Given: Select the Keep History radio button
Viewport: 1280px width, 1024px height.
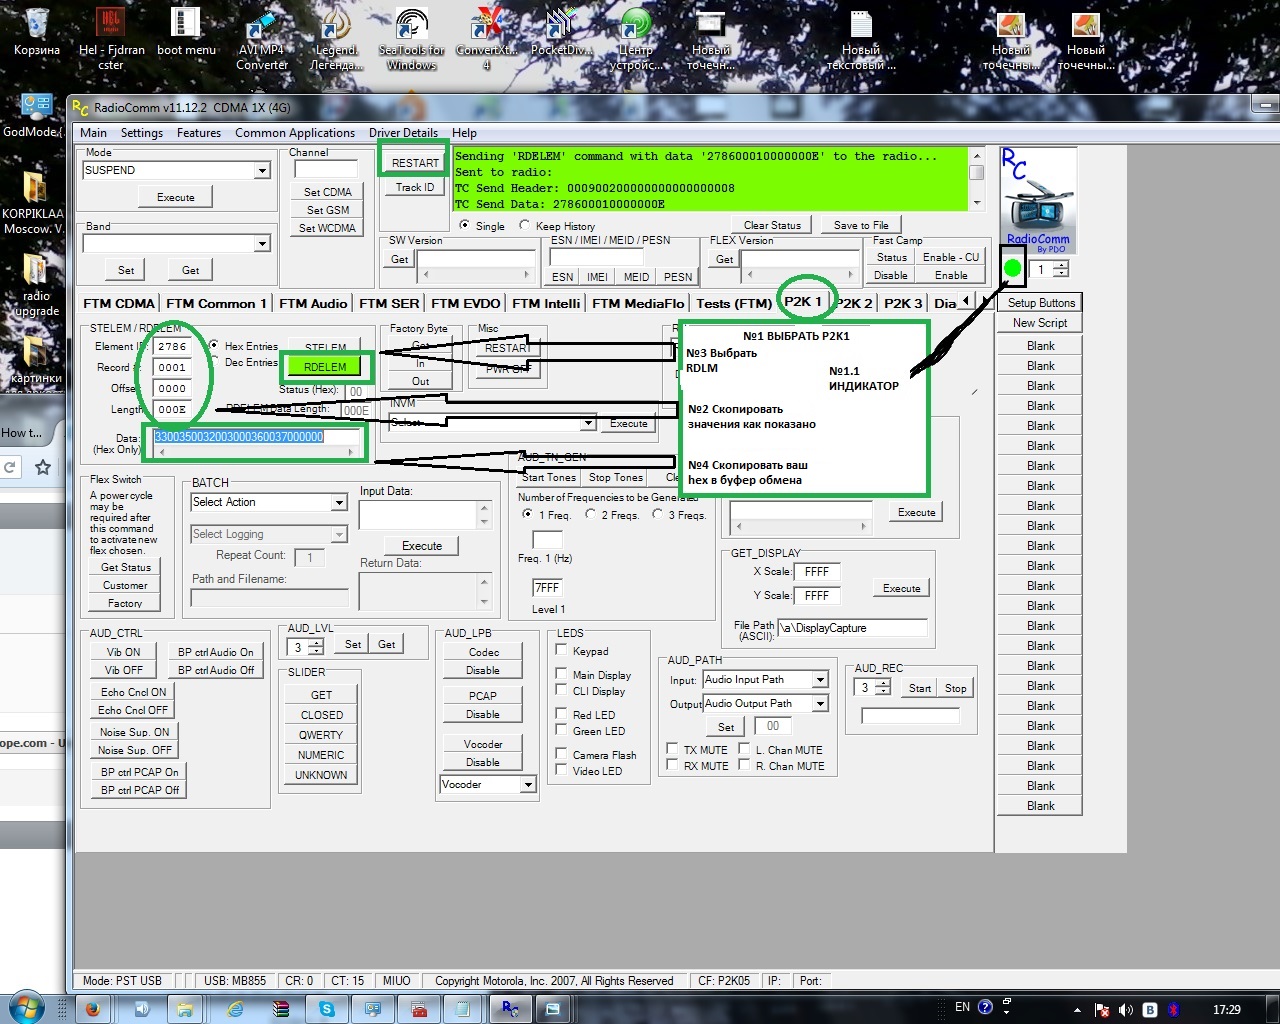Looking at the screenshot, I should click(524, 226).
